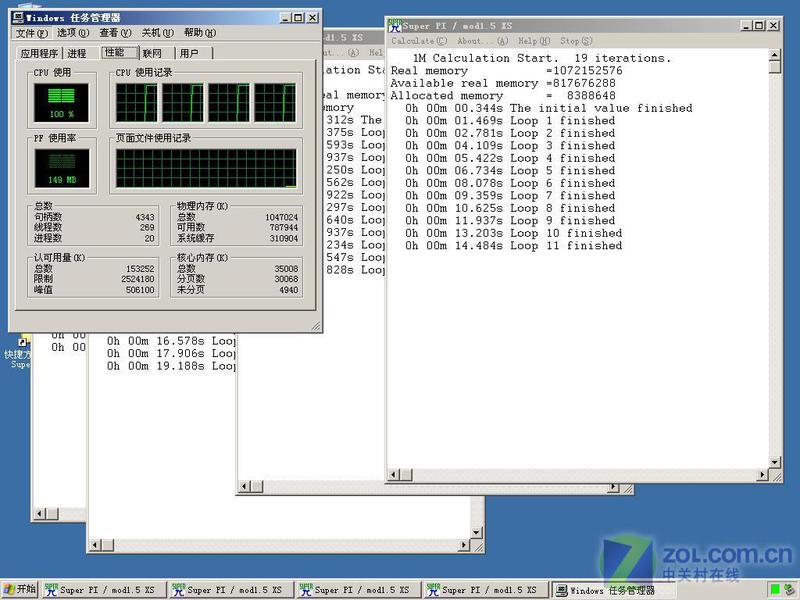Click the green CPU usage tray icon
Image resolution: width=800 pixels, height=600 pixels.
point(776,590)
